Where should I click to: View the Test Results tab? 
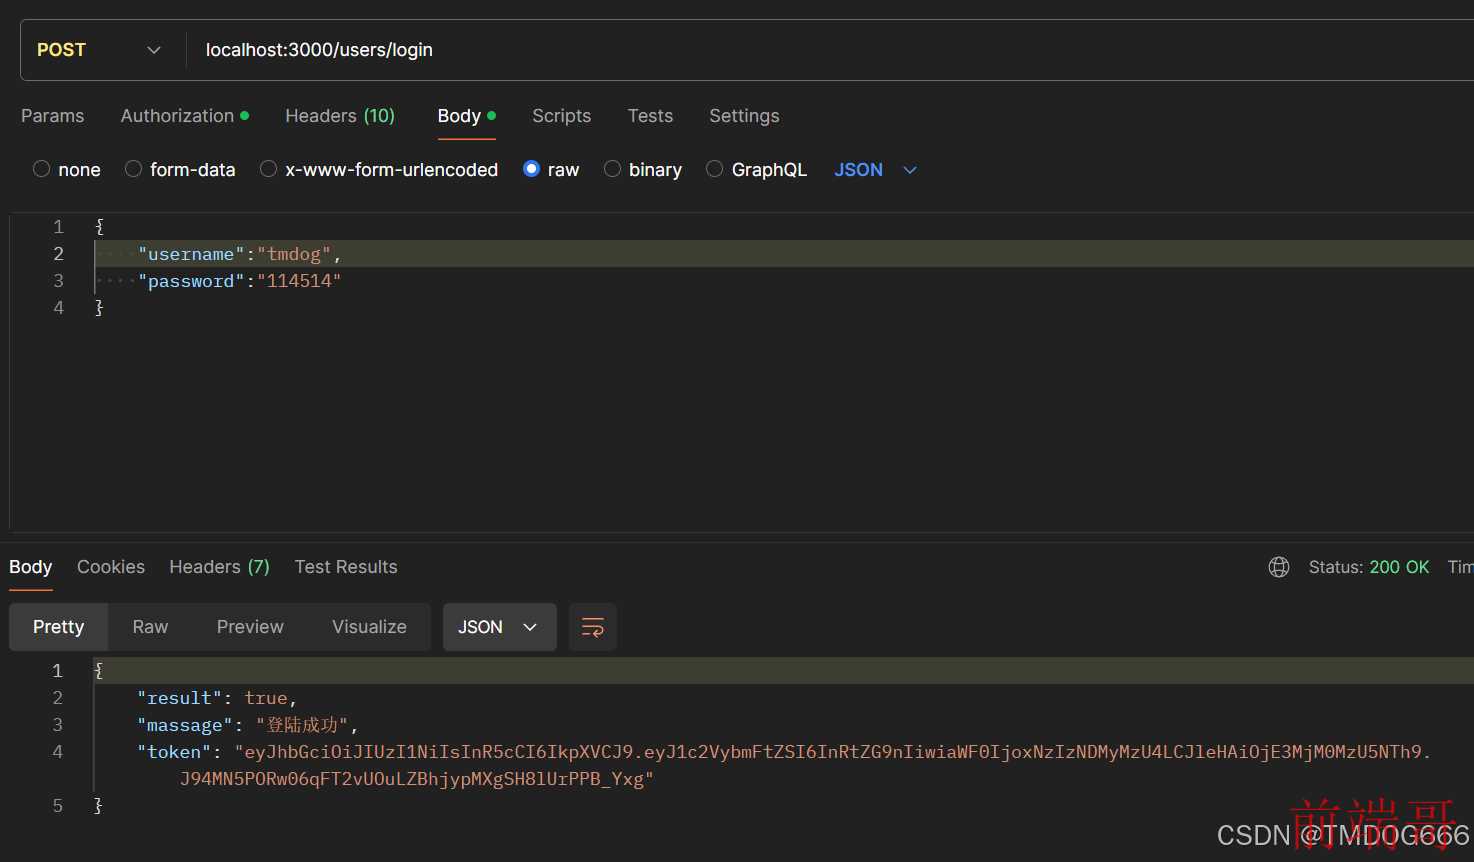(x=346, y=567)
